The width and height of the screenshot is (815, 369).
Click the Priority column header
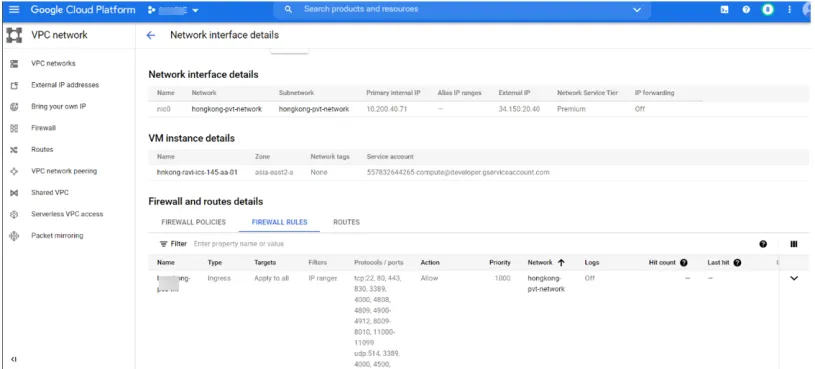tap(500, 262)
